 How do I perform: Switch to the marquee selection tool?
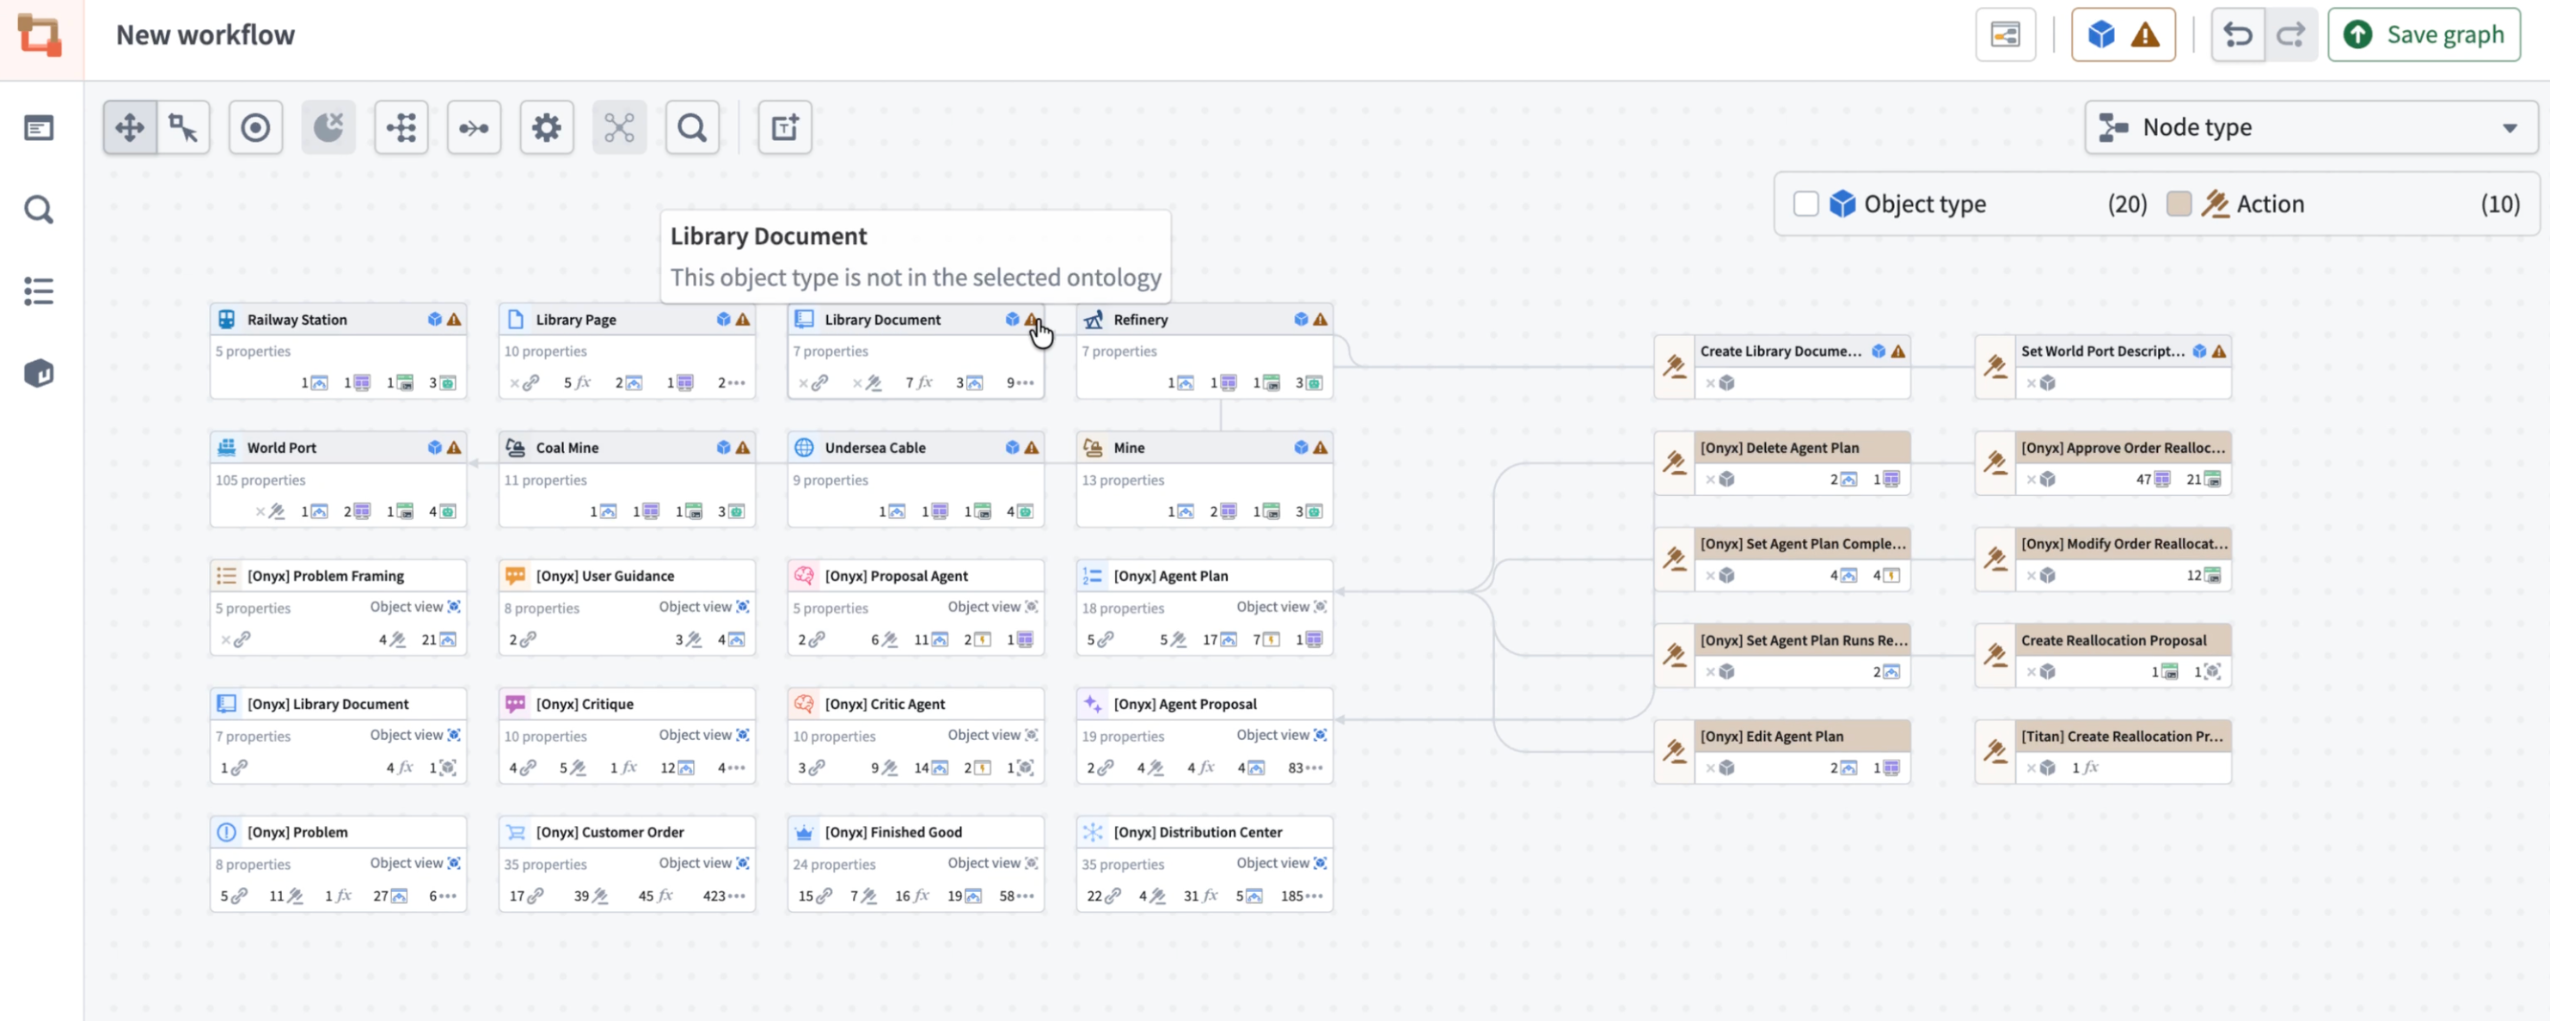[x=183, y=127]
